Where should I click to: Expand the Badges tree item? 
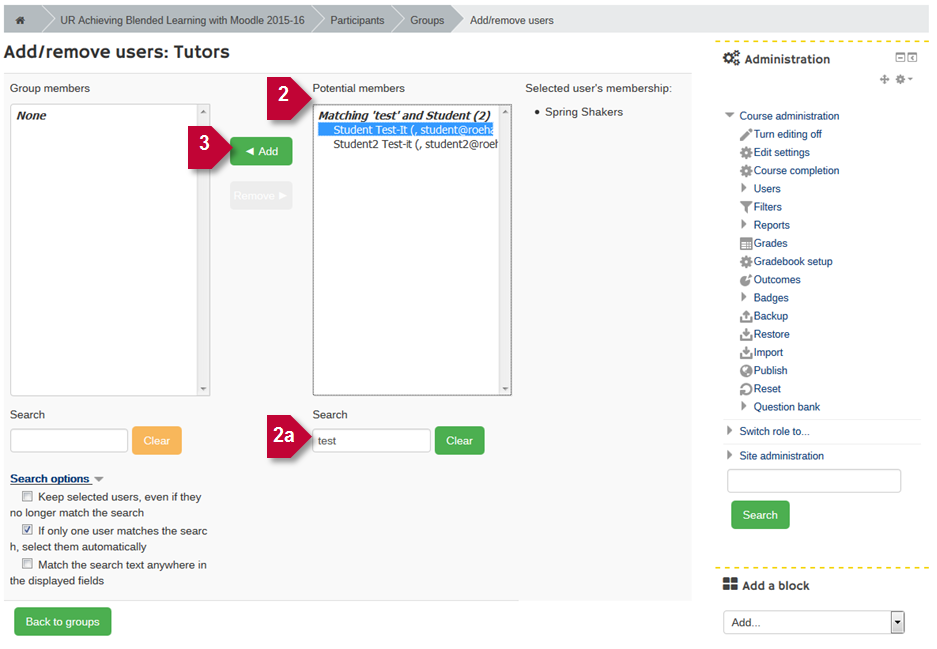click(x=744, y=297)
